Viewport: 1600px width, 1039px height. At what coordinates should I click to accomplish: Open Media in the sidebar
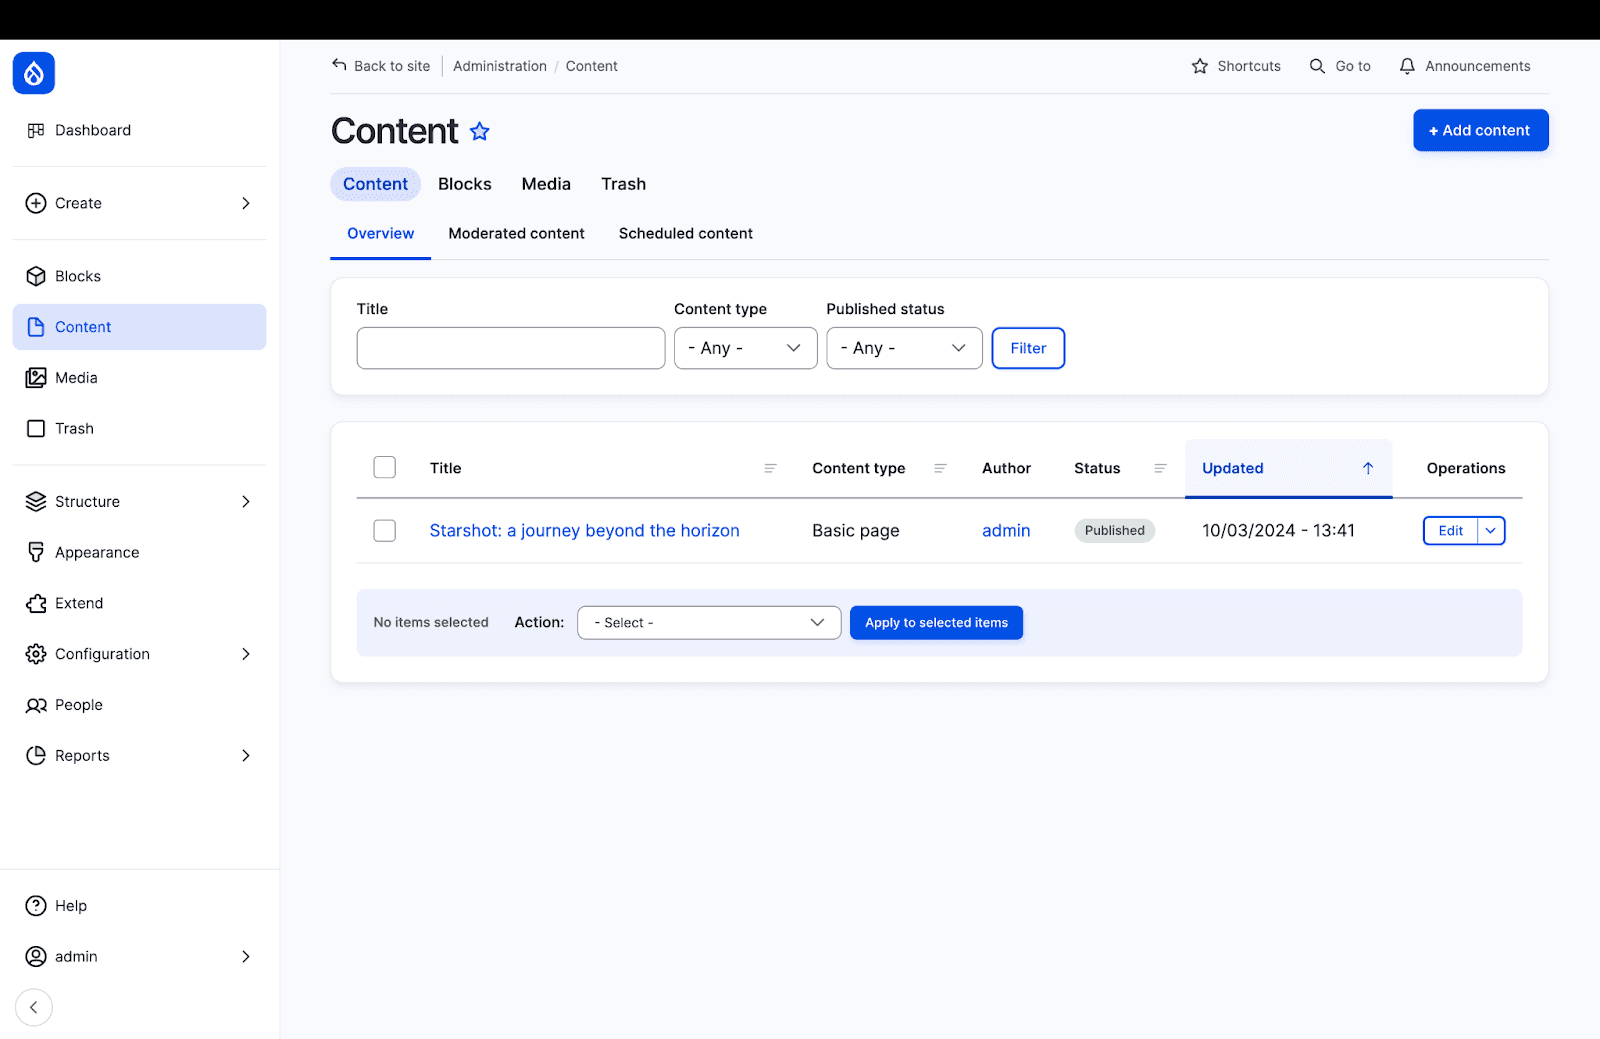(139, 378)
